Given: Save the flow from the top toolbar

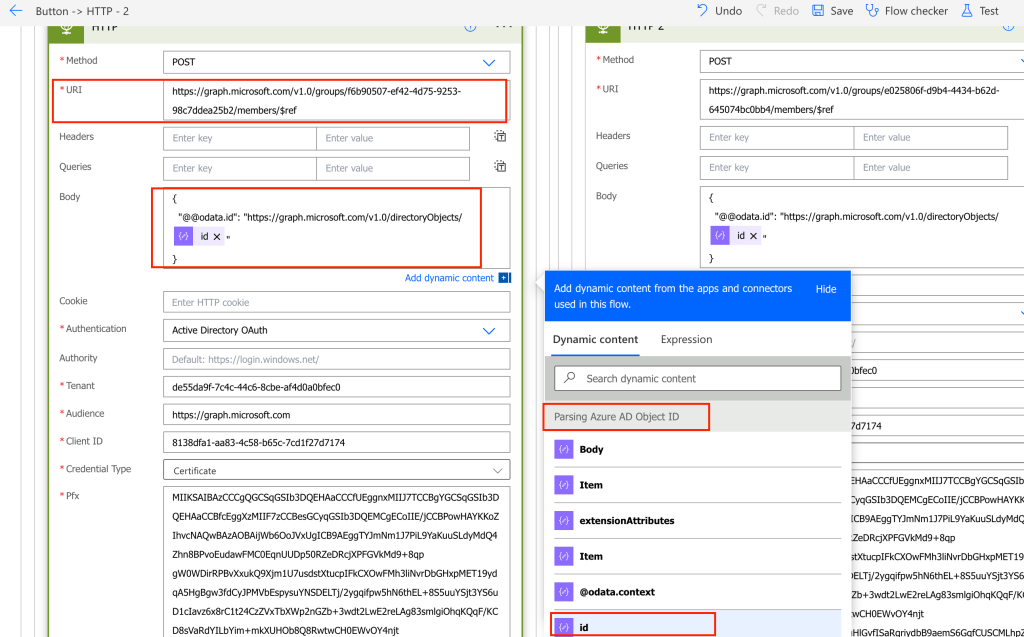Looking at the screenshot, I should 832,11.
